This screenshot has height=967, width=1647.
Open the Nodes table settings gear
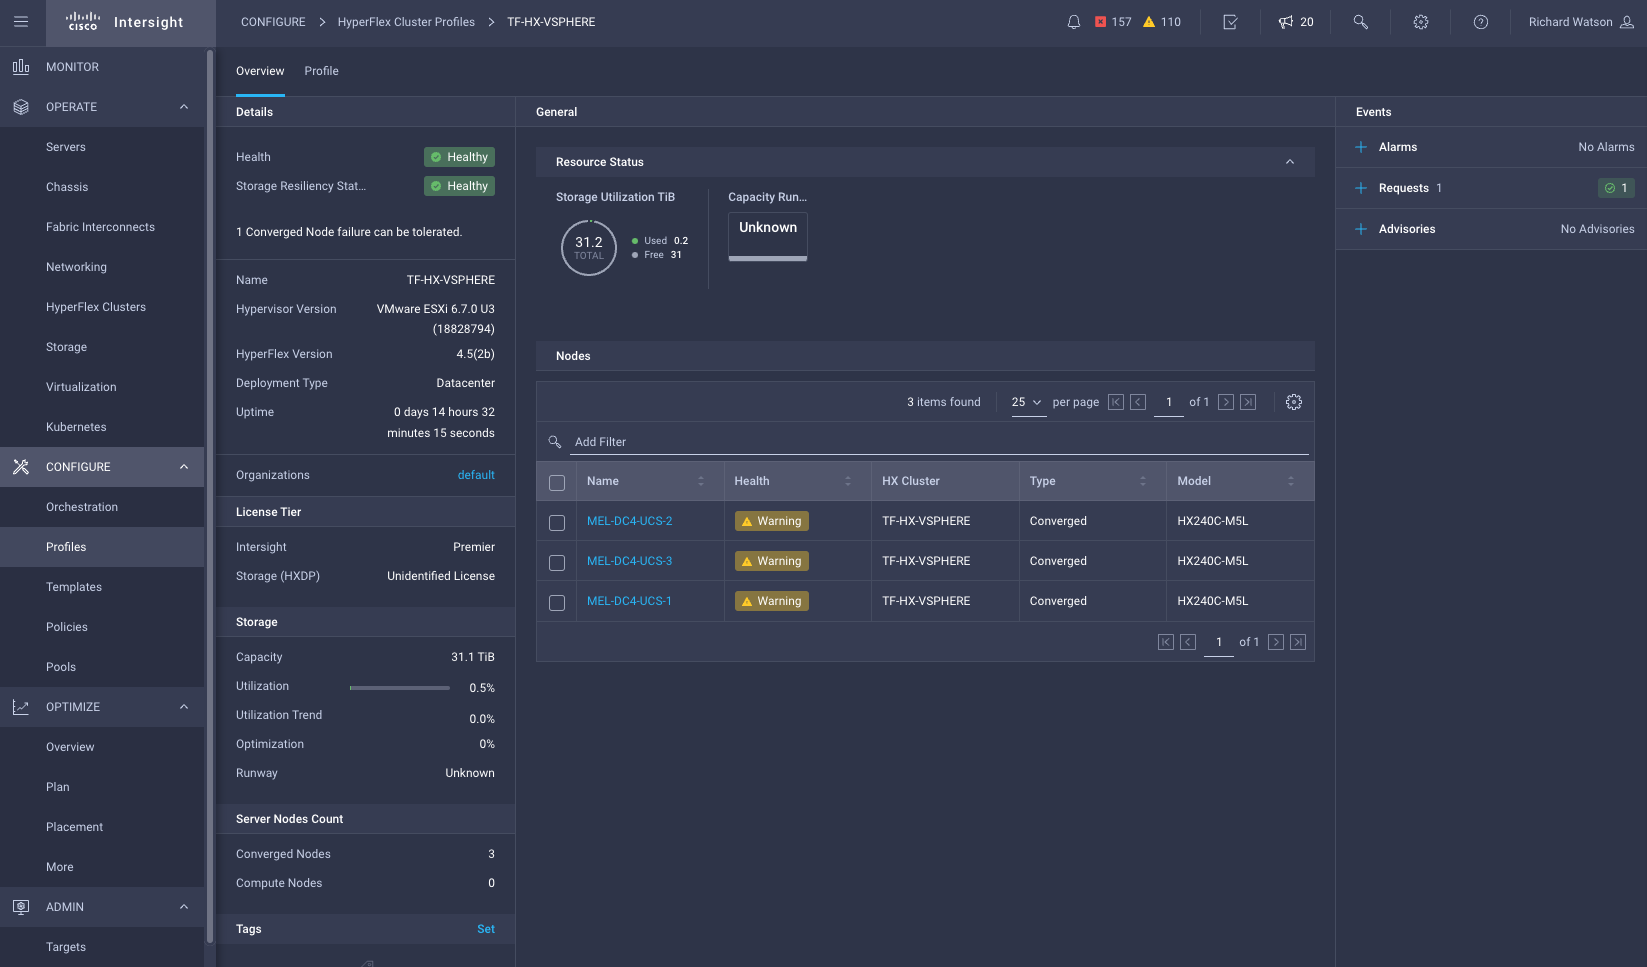click(x=1293, y=402)
